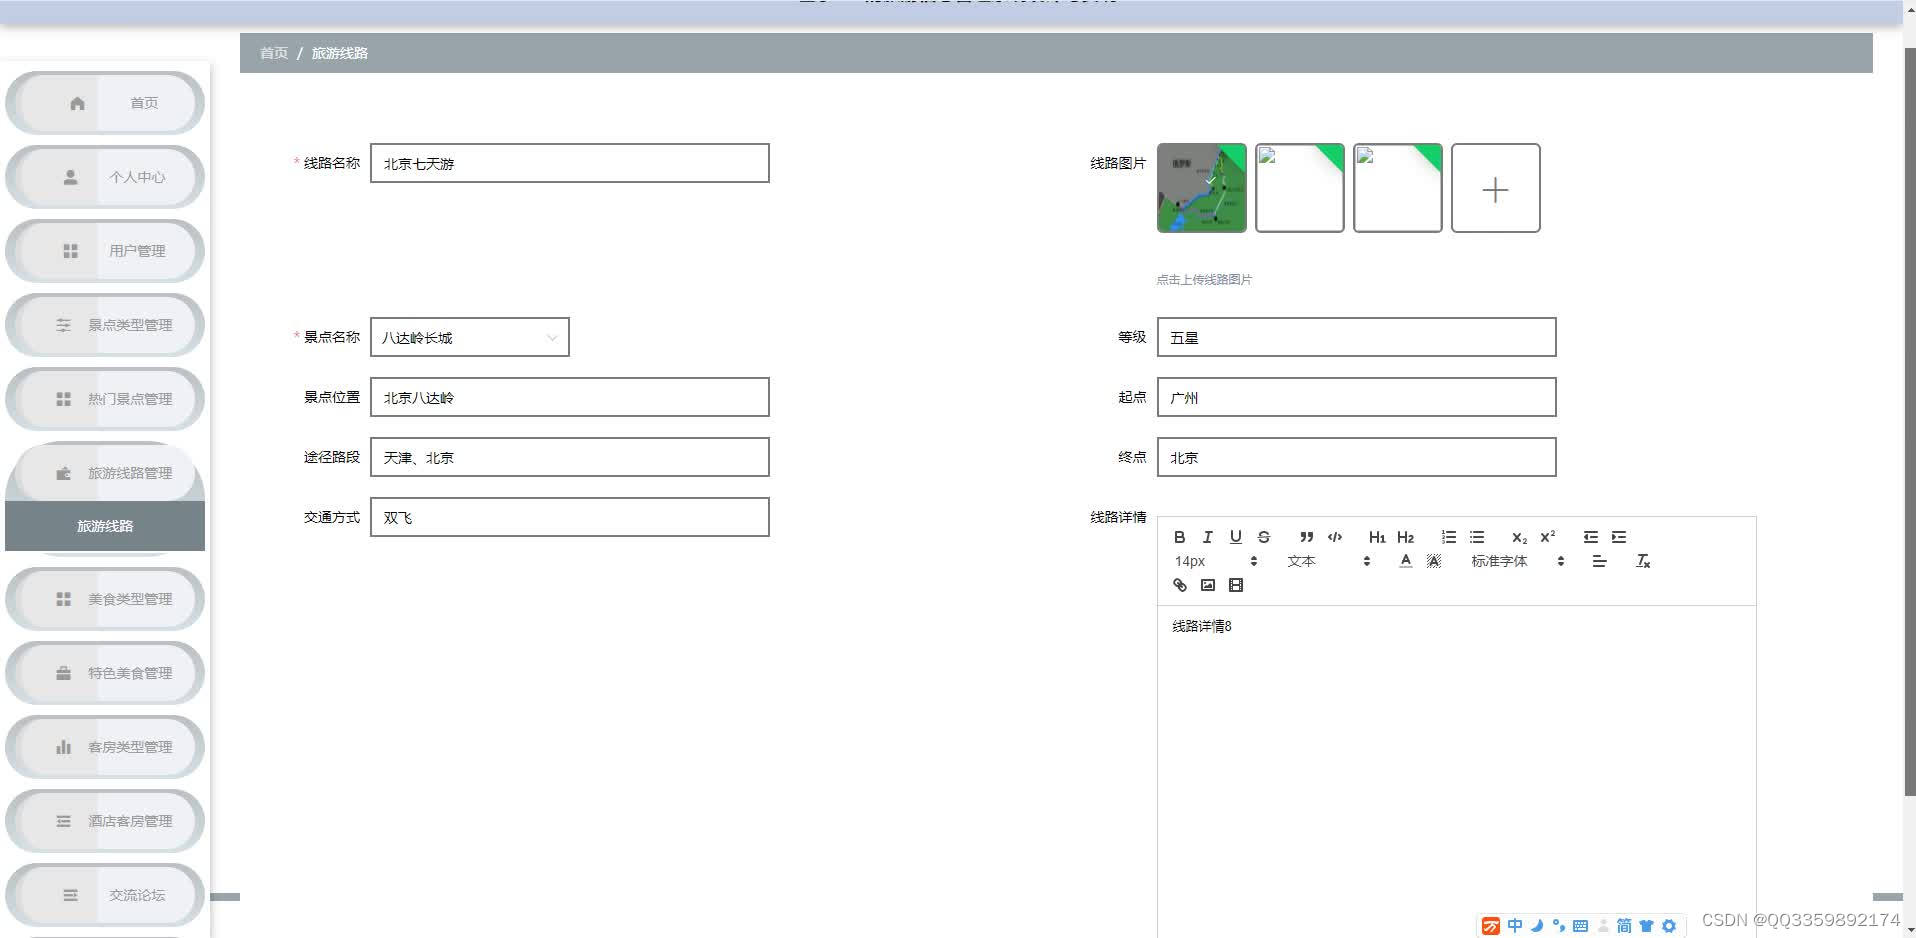Insert a code block in the editor
This screenshot has width=1916, height=938.
click(x=1334, y=537)
